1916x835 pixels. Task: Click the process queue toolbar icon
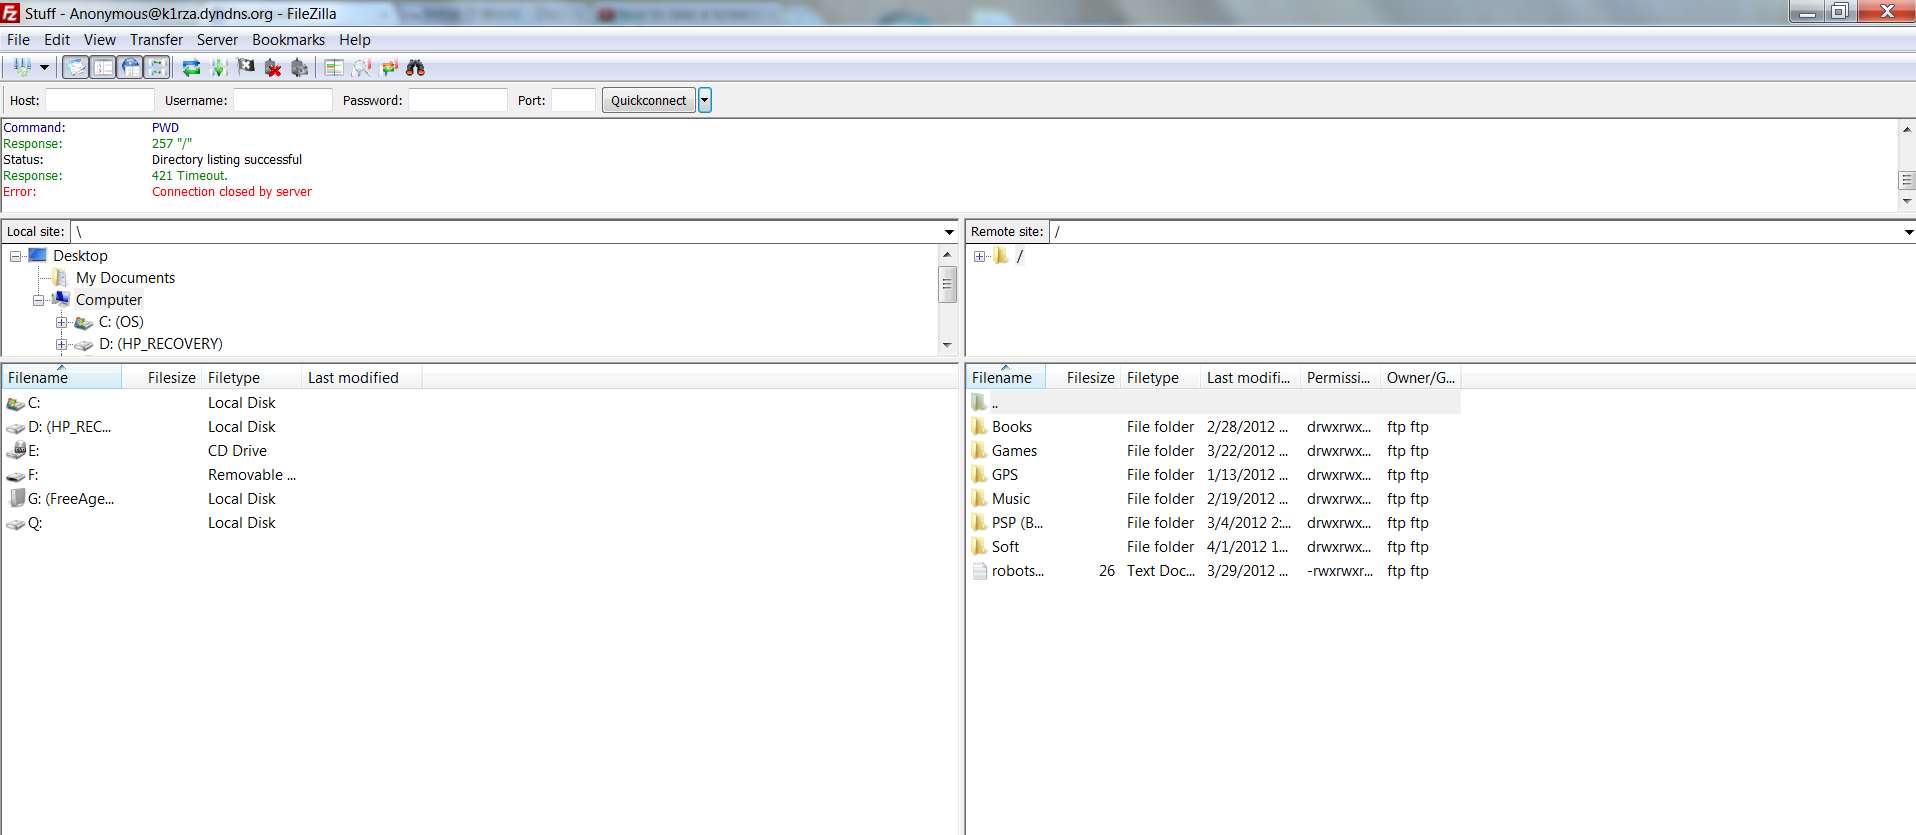(219, 67)
